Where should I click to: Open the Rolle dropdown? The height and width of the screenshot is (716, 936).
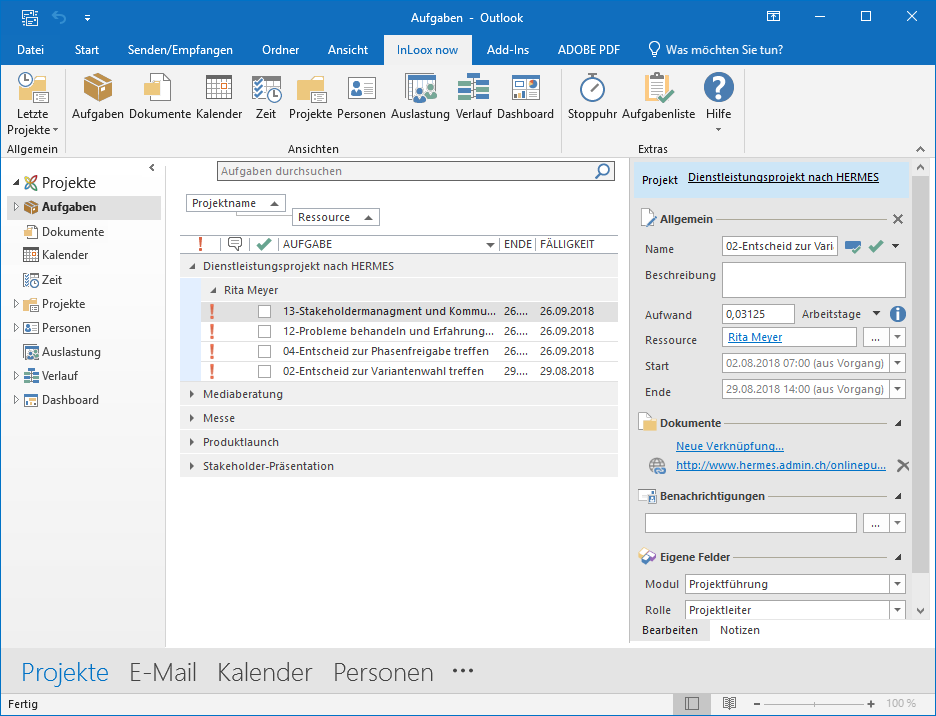897,610
